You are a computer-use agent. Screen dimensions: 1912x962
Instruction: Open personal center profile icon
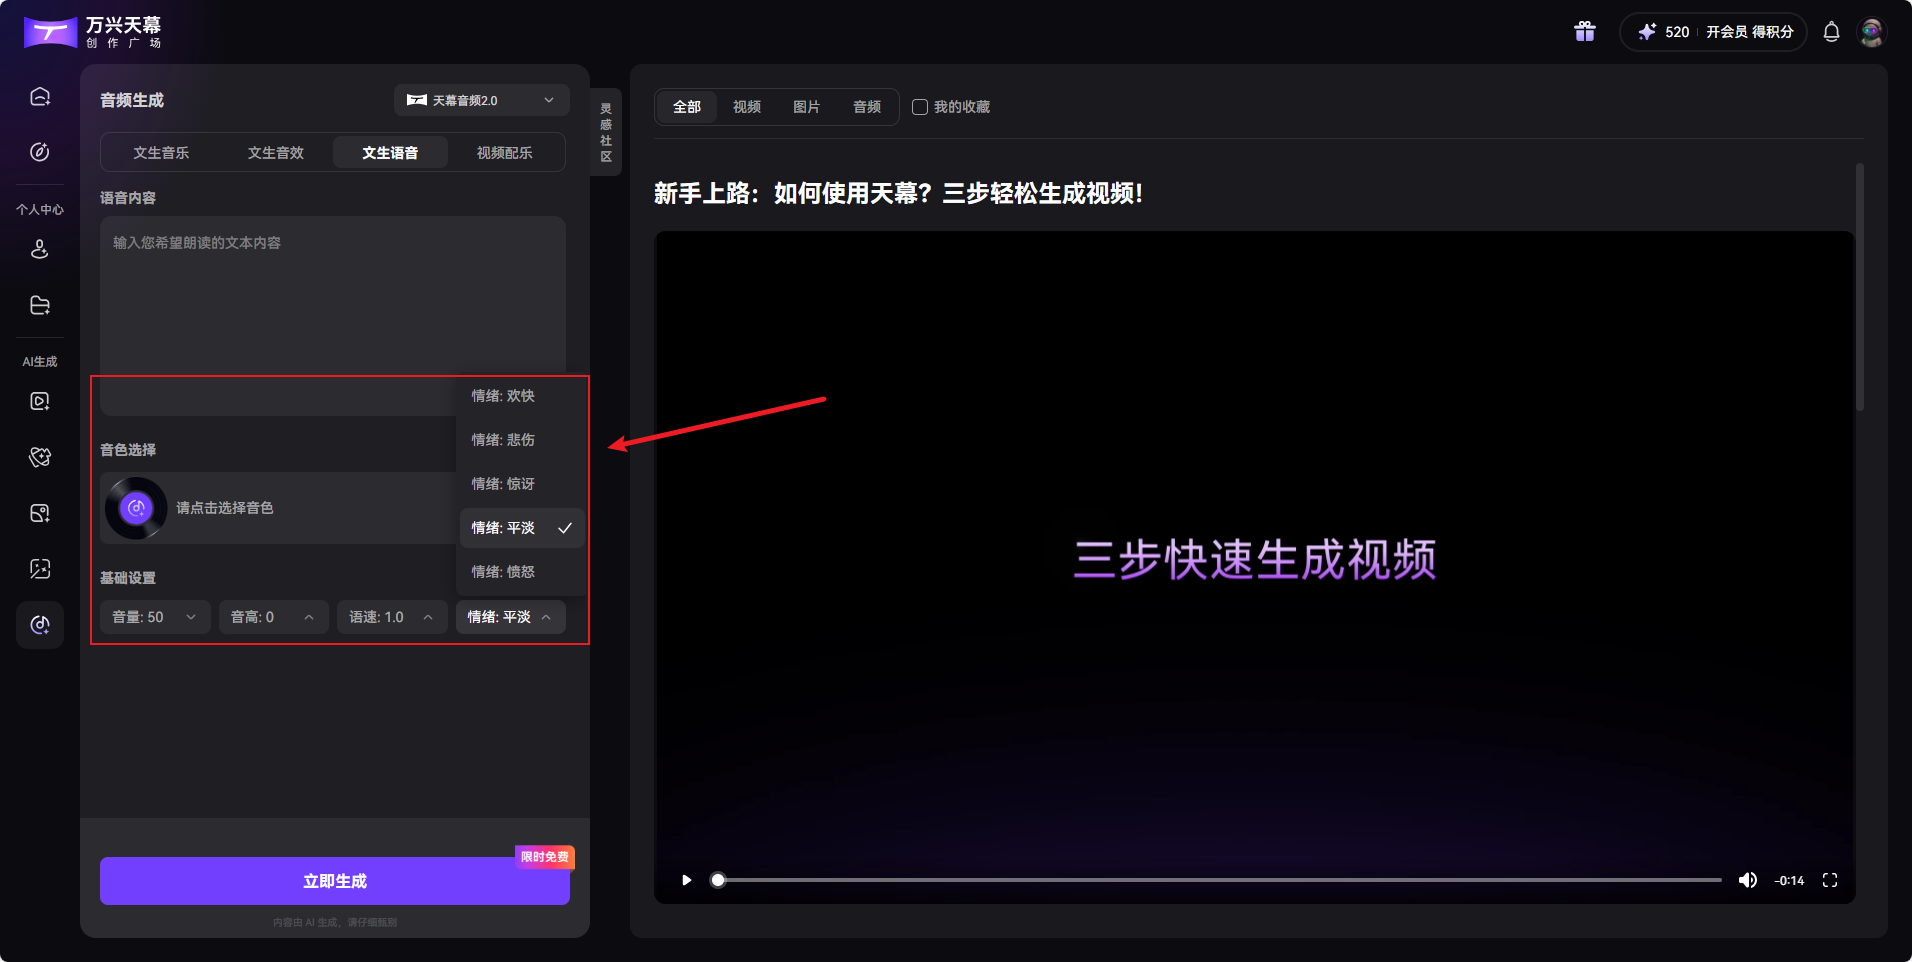(x=39, y=249)
